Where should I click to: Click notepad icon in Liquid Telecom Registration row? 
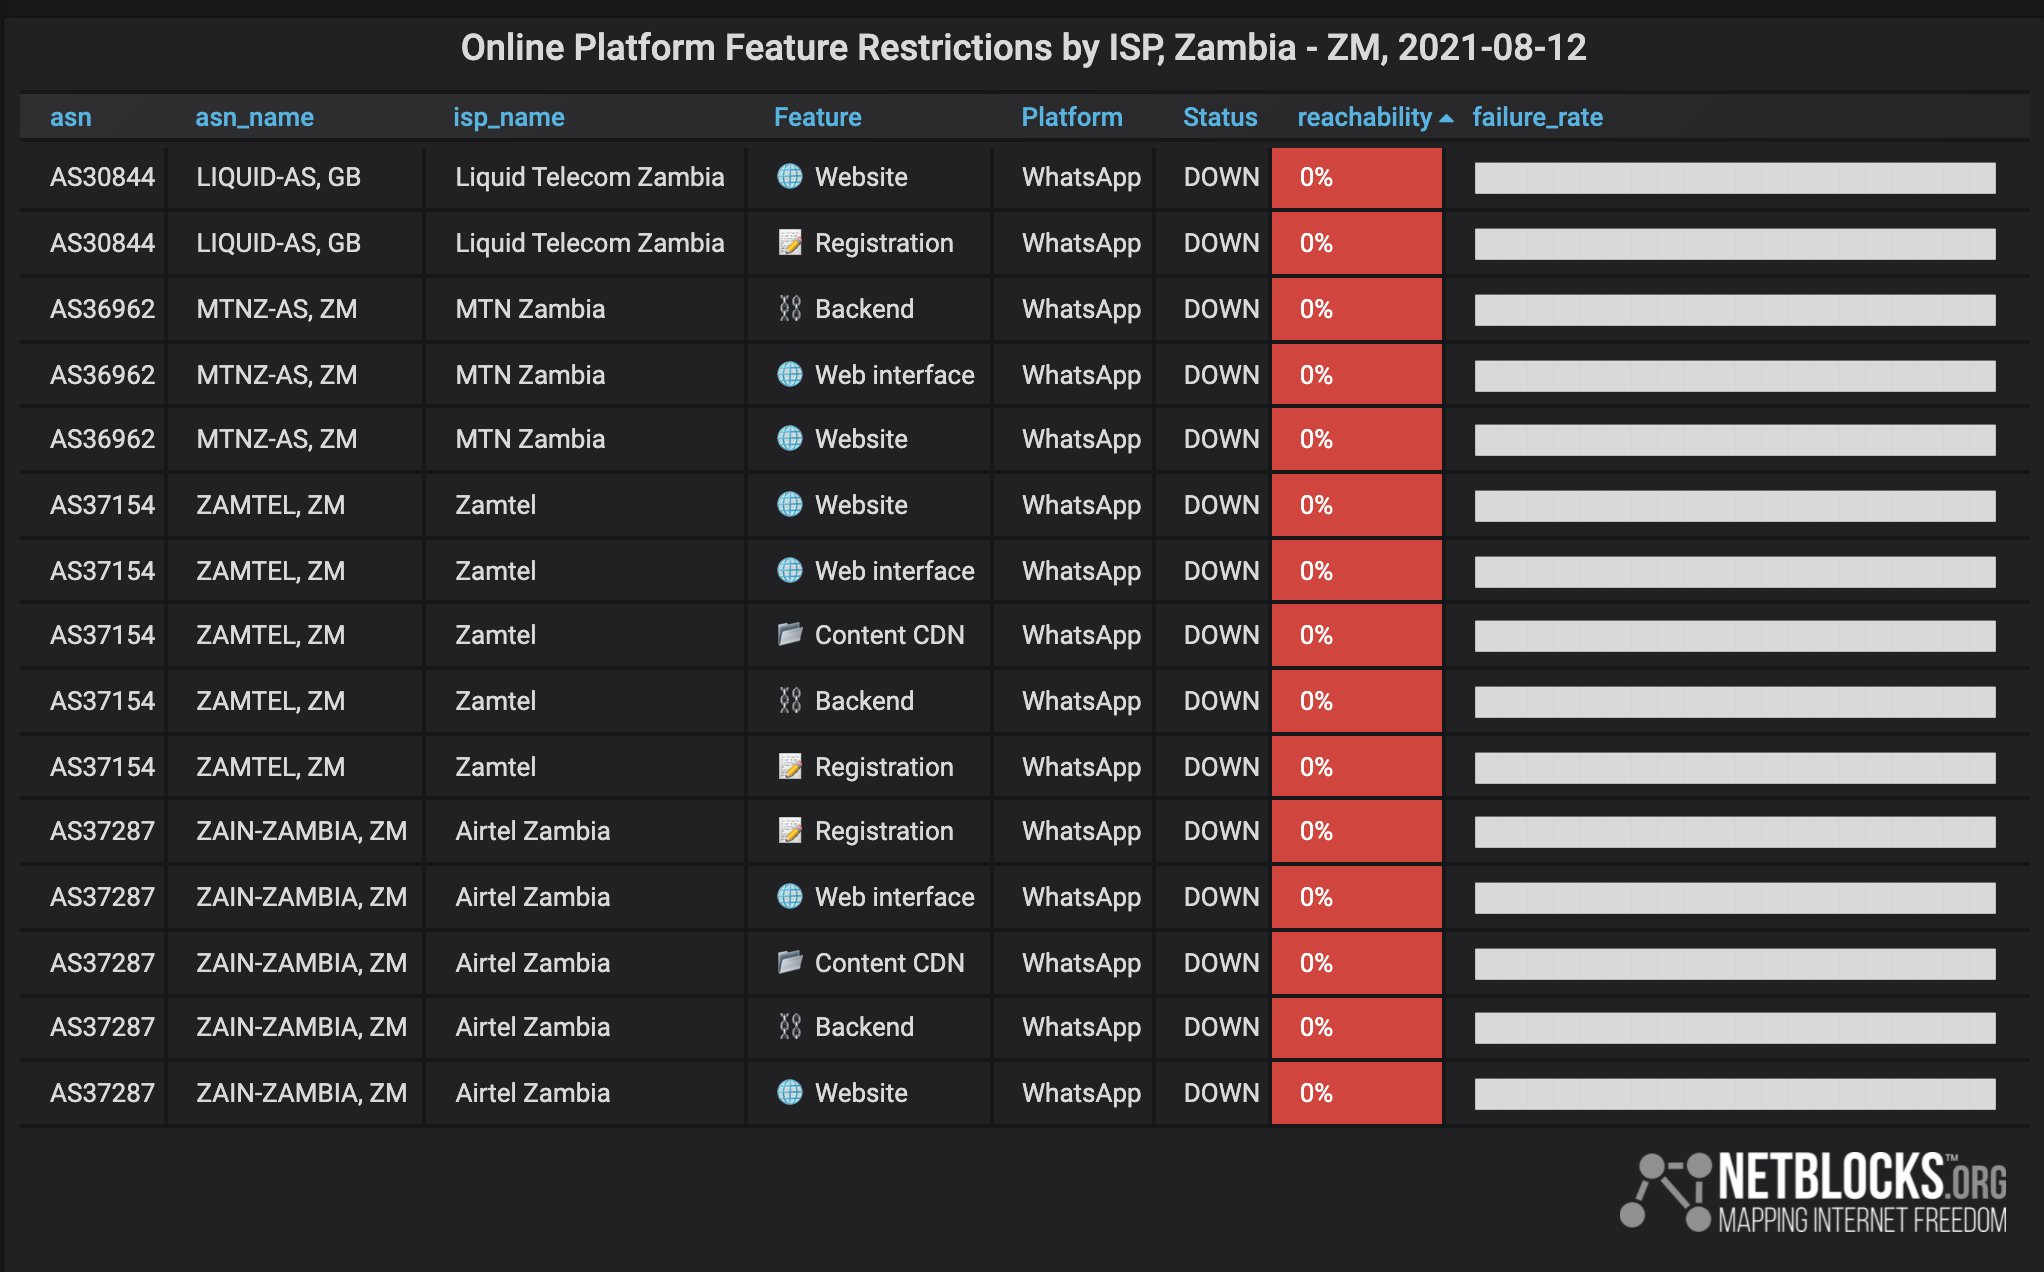tap(790, 243)
